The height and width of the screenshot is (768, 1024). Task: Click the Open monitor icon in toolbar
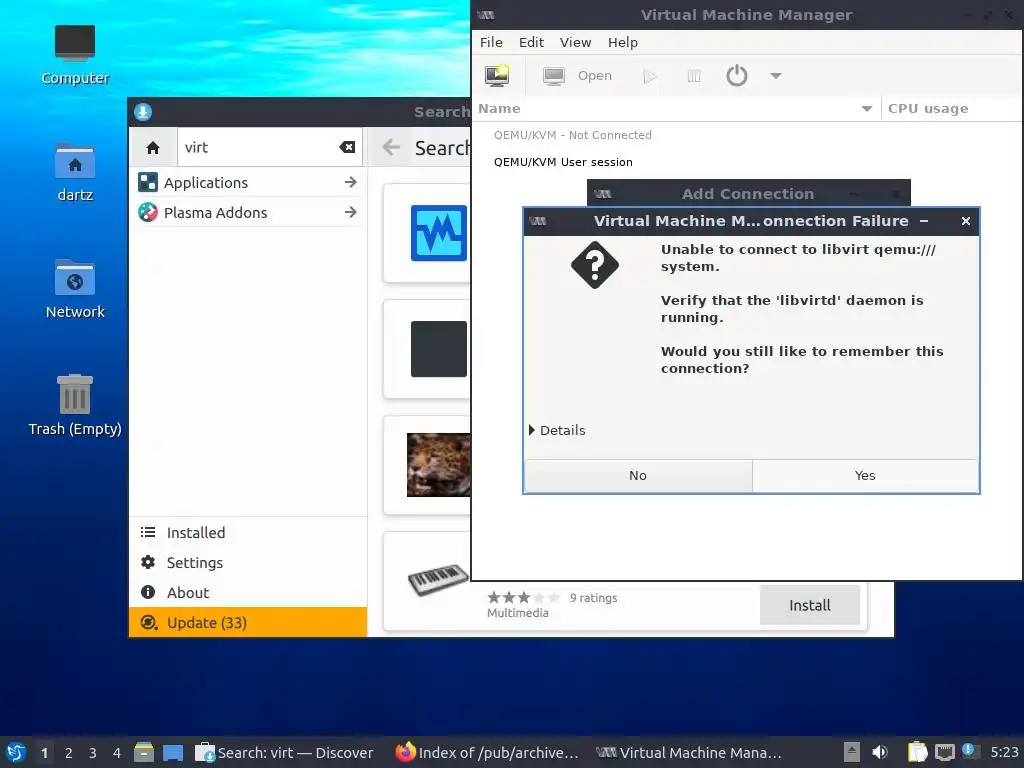click(554, 76)
